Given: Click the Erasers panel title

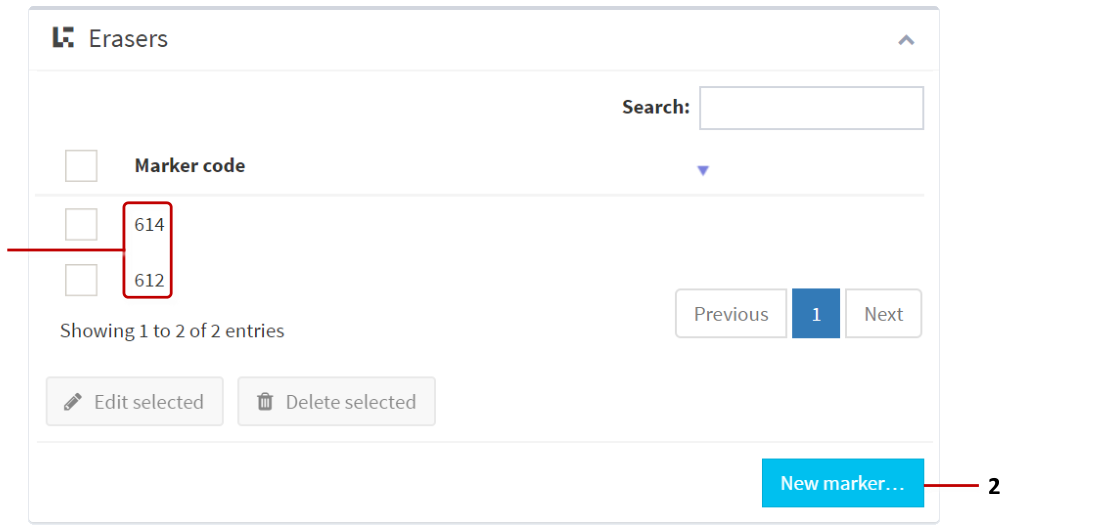Looking at the screenshot, I should tap(128, 39).
